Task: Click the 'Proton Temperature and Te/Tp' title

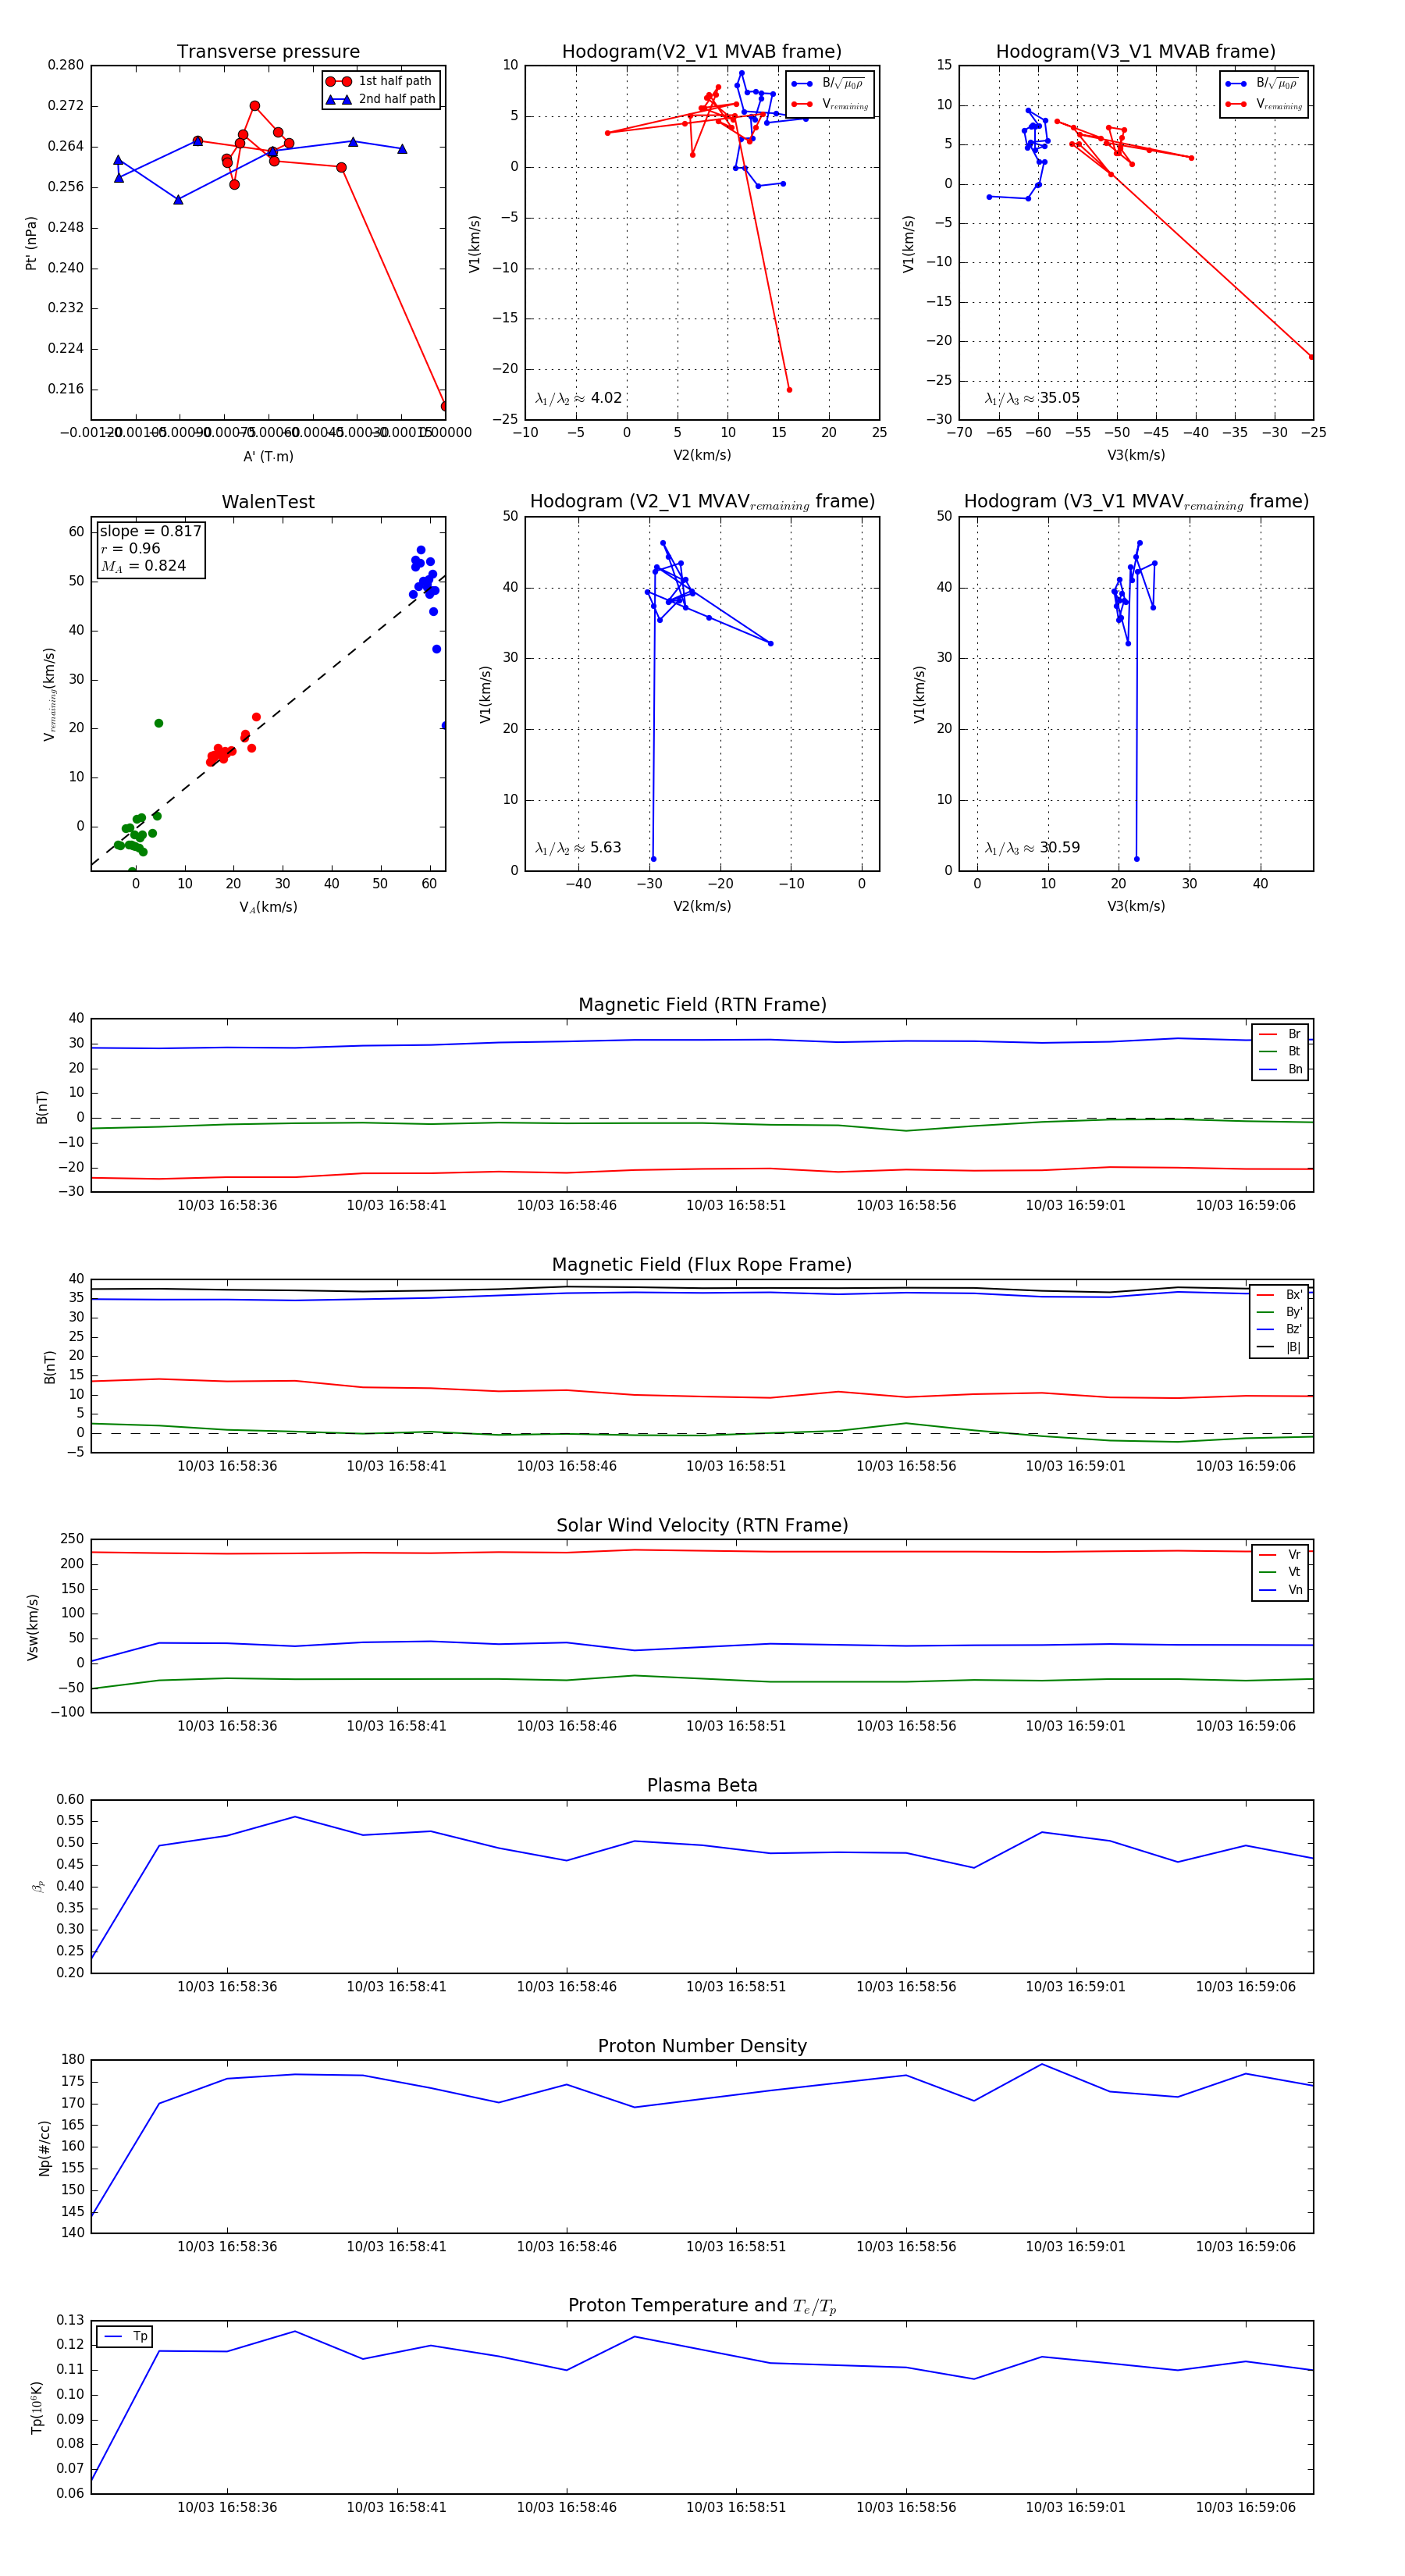Action: (x=702, y=2306)
